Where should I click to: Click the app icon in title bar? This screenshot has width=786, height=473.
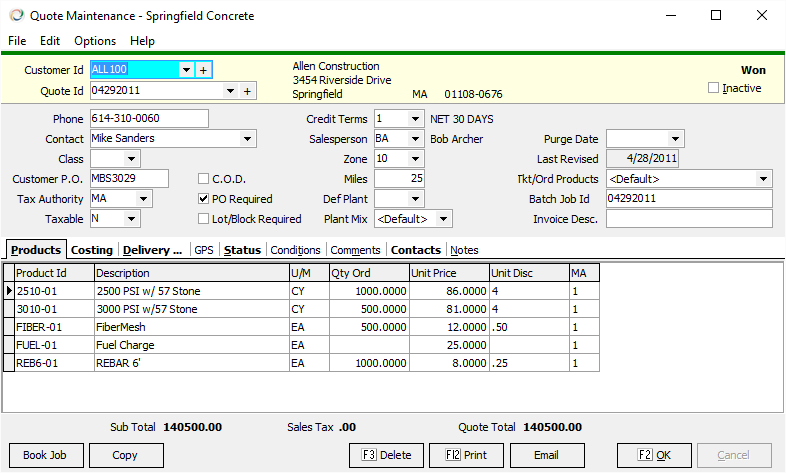(15, 16)
